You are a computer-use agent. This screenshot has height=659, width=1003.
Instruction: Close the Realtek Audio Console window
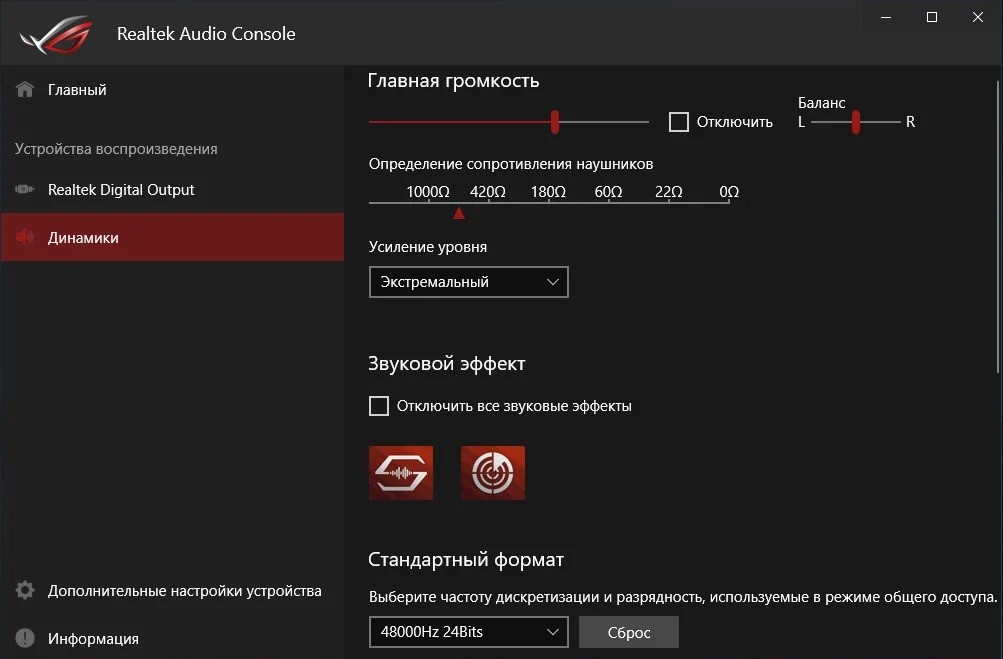tap(978, 17)
